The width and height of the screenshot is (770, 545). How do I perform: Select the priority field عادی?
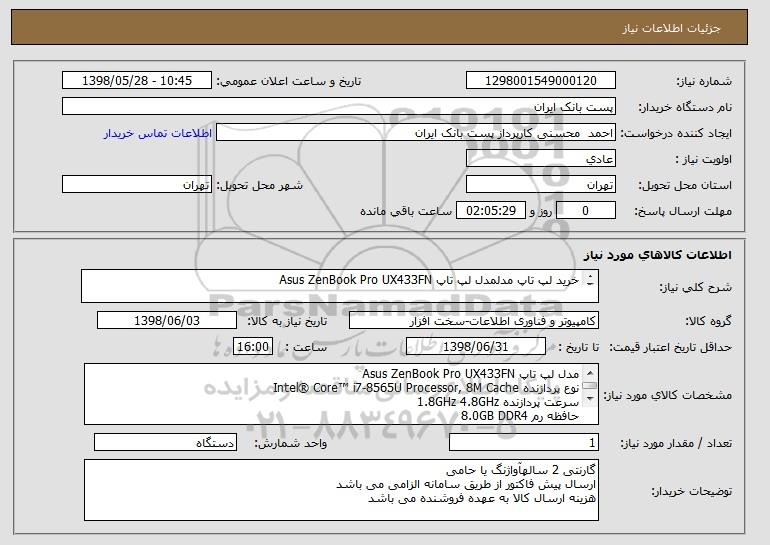[541, 159]
